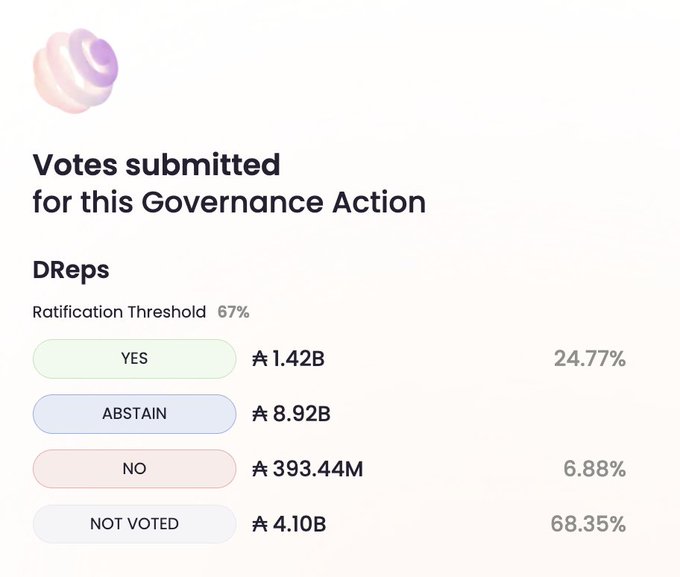Click the "Ratification Threshold" label

coord(119,312)
